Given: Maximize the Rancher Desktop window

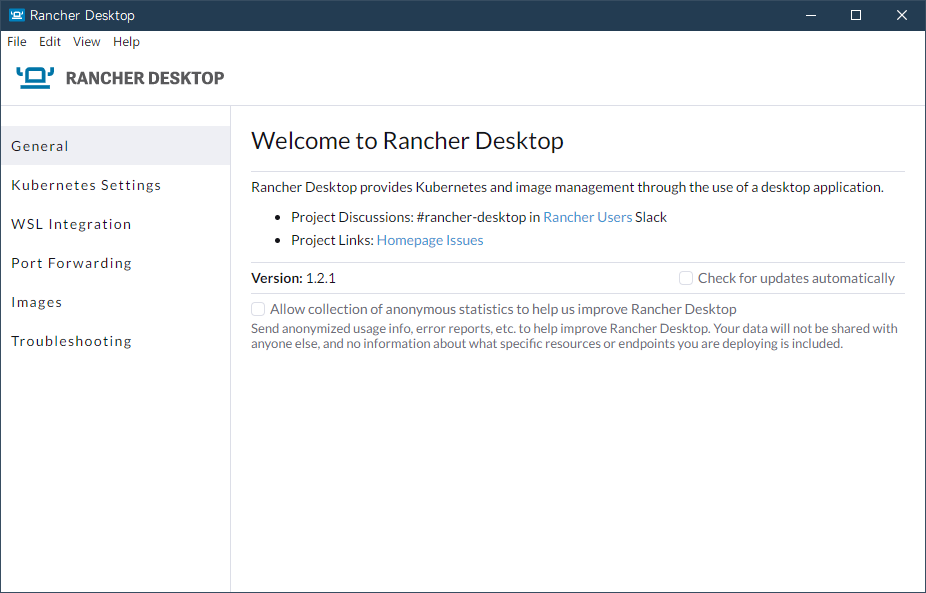Looking at the screenshot, I should (856, 15).
